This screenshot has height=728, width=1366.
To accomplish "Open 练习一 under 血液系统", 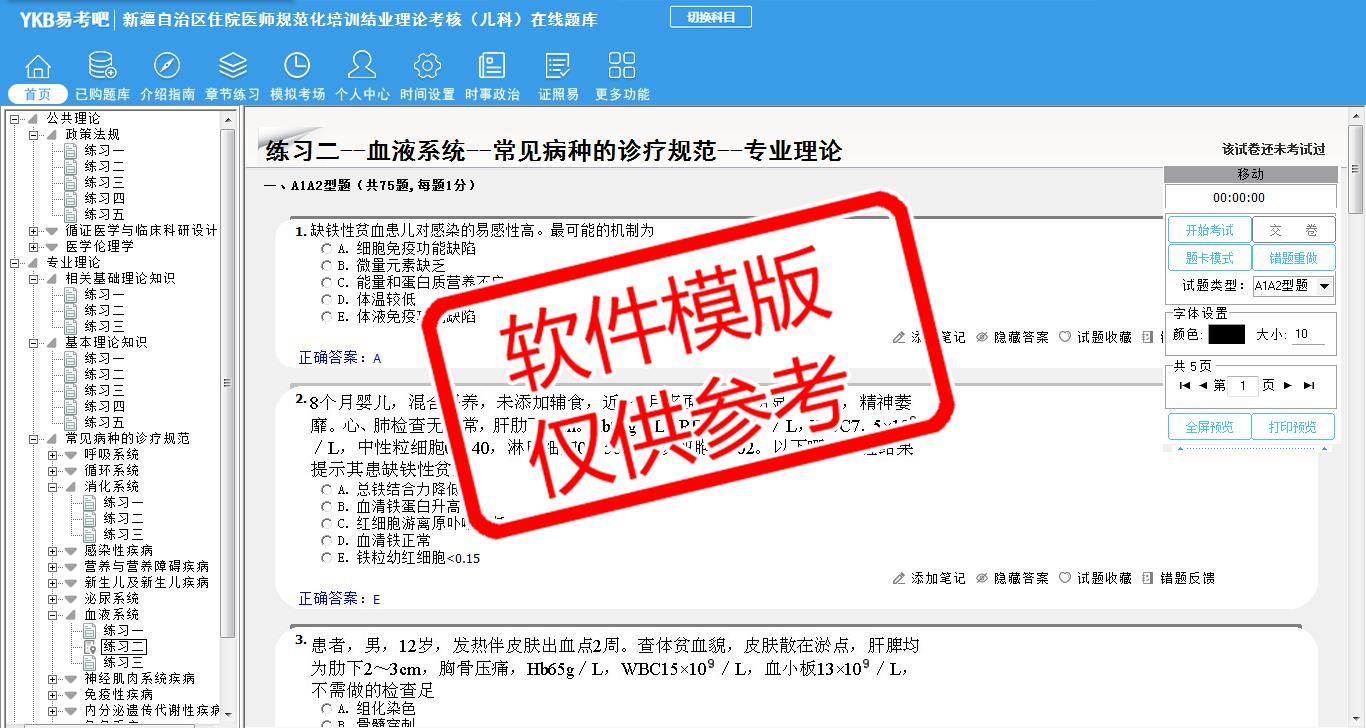I will 123,631.
